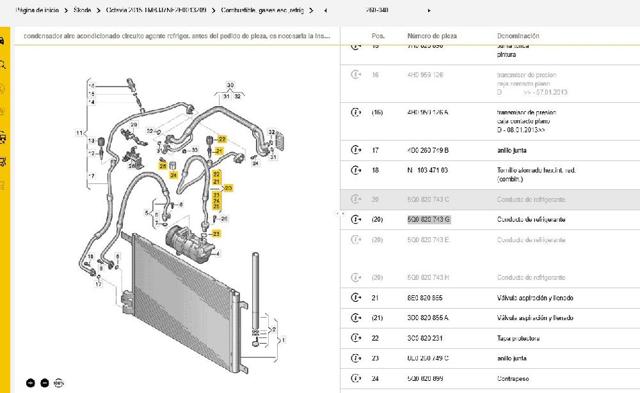
Task: Open info icon for greyed part 4H0 959 126
Action: (x=356, y=75)
